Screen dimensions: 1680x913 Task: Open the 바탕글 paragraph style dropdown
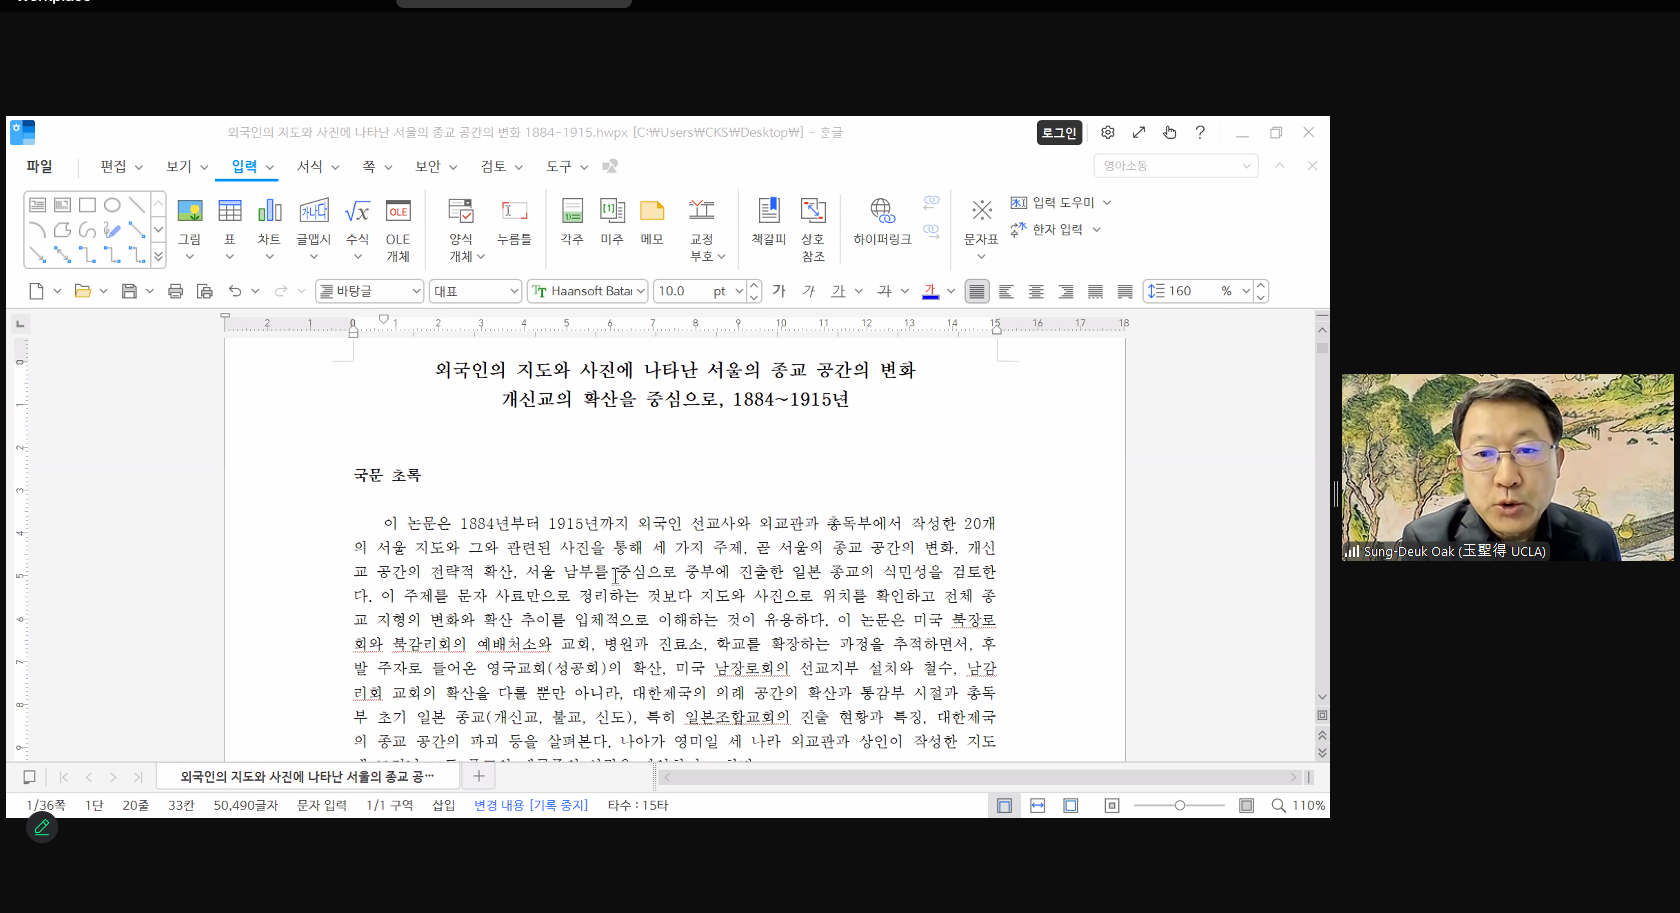(x=370, y=291)
